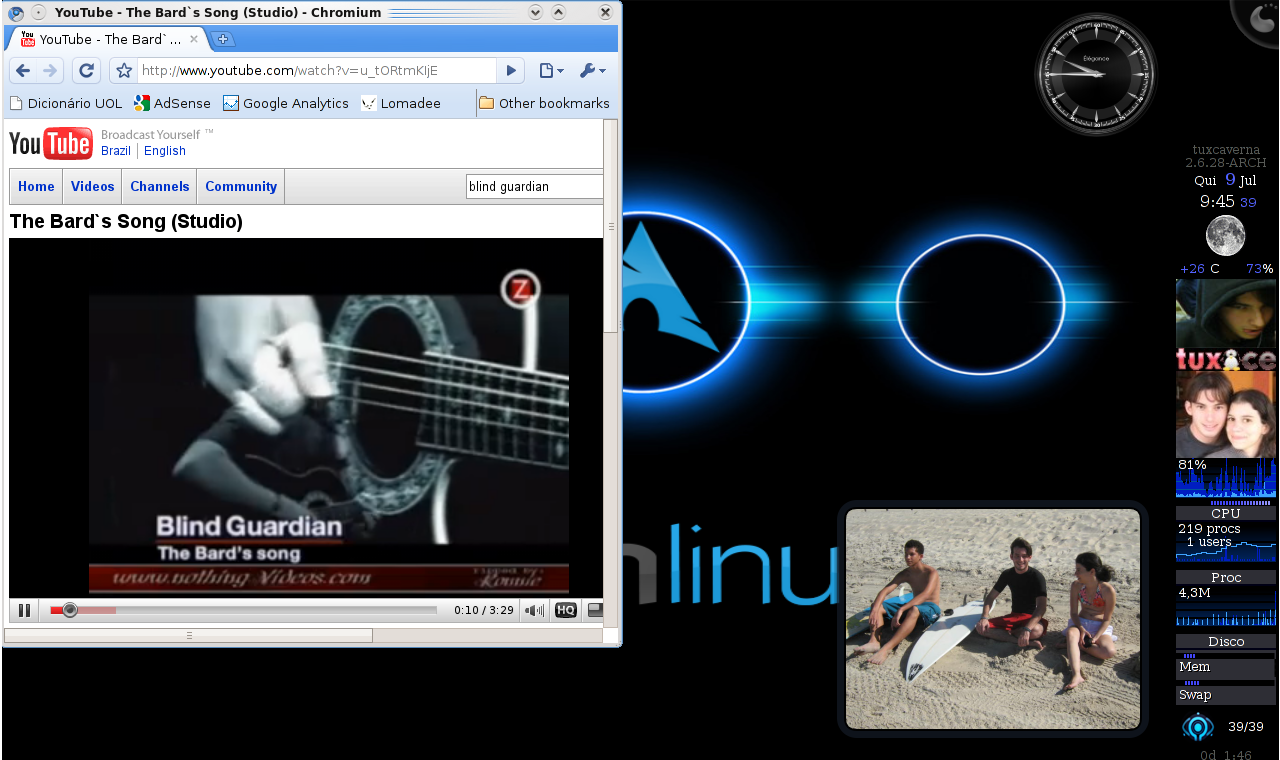The image size is (1280, 760).
Task: Go back with browser back arrow
Action: 23,71
